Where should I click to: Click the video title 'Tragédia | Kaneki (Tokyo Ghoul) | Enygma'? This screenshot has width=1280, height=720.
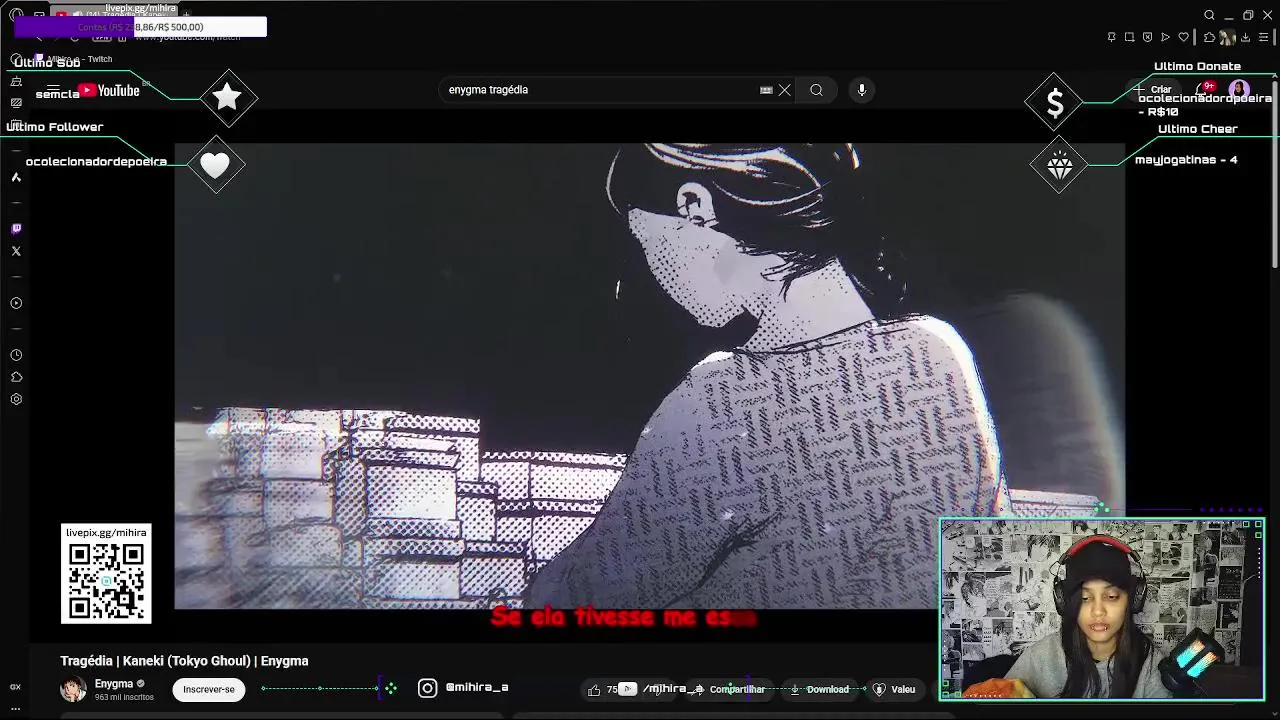click(184, 661)
